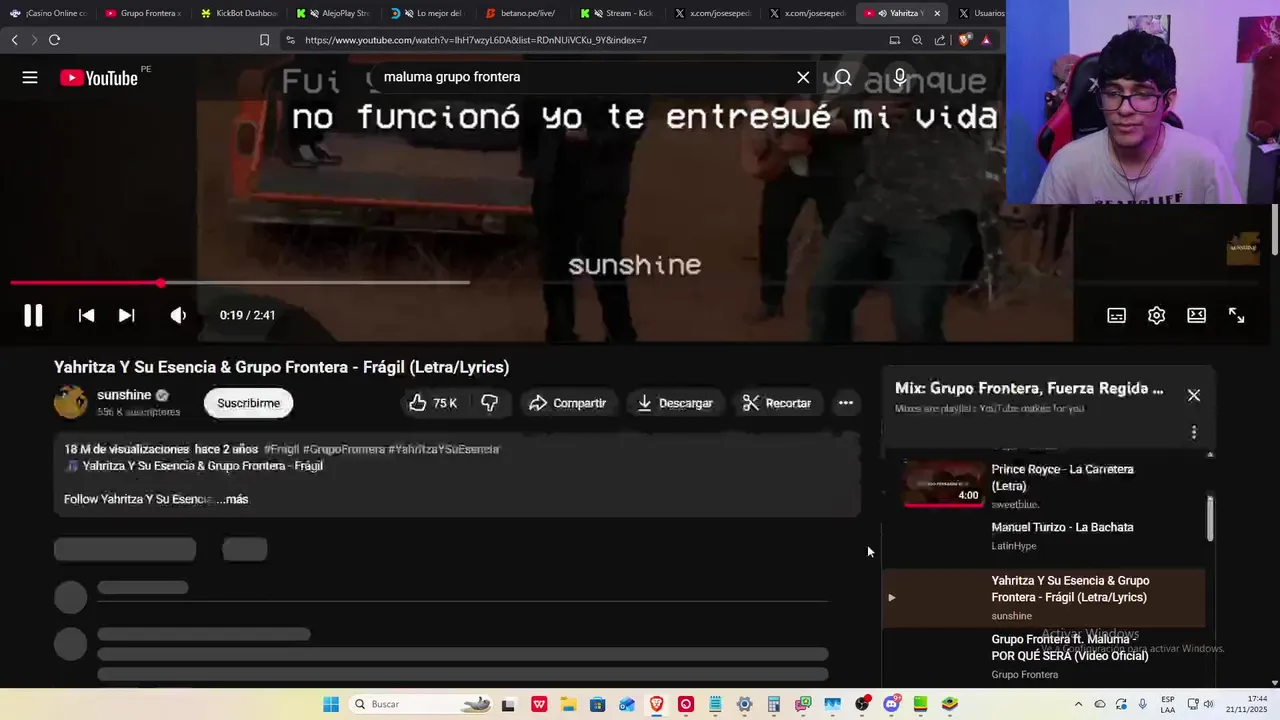Close the Mix playlist panel
Image resolution: width=1280 pixels, height=720 pixels.
(1194, 395)
